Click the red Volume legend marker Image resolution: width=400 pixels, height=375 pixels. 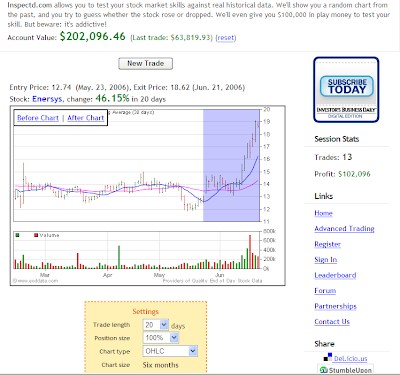36,235
